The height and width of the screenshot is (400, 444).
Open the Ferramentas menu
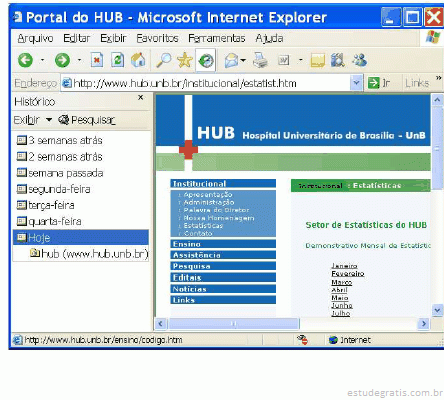[x=217, y=38]
